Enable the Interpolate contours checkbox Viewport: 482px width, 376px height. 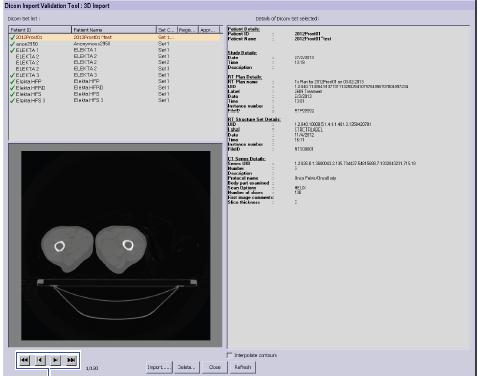click(229, 355)
